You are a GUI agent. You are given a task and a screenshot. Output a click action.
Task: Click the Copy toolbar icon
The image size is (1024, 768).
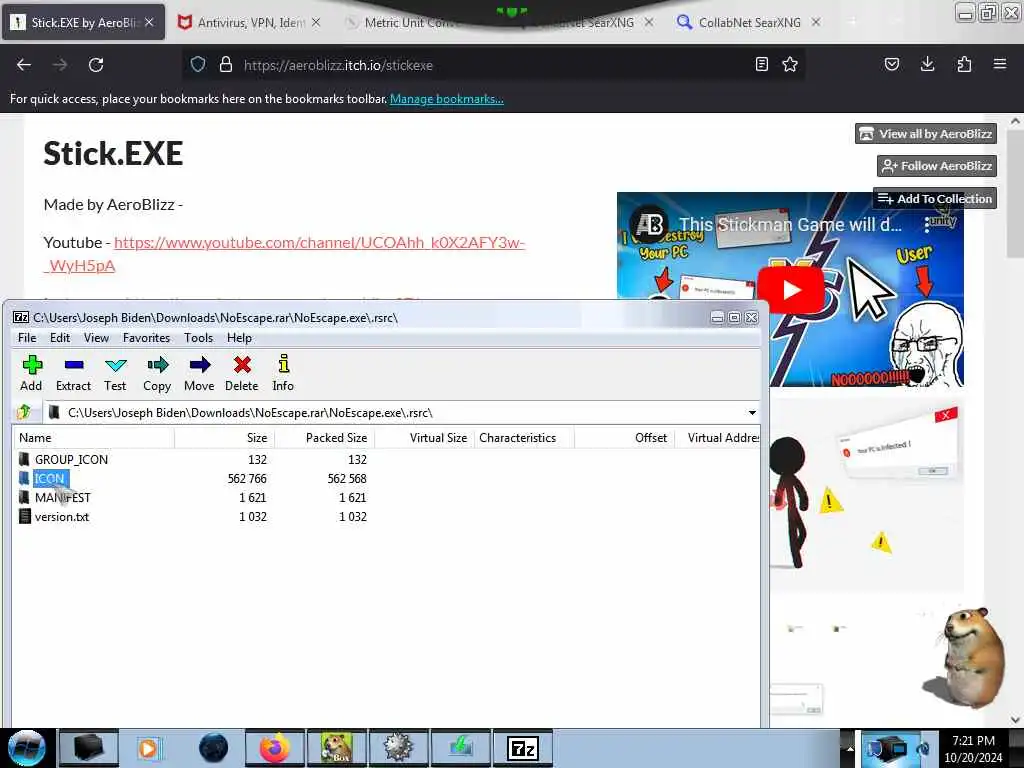pyautogui.click(x=157, y=373)
